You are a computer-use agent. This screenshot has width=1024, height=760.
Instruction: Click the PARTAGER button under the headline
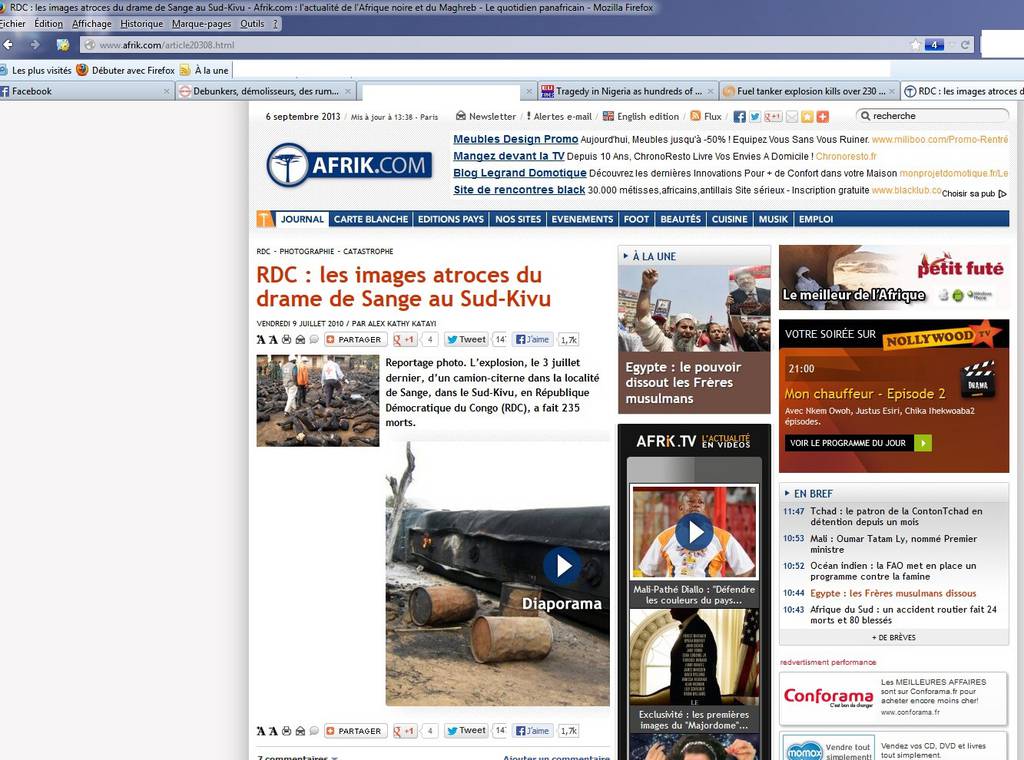(x=355, y=340)
